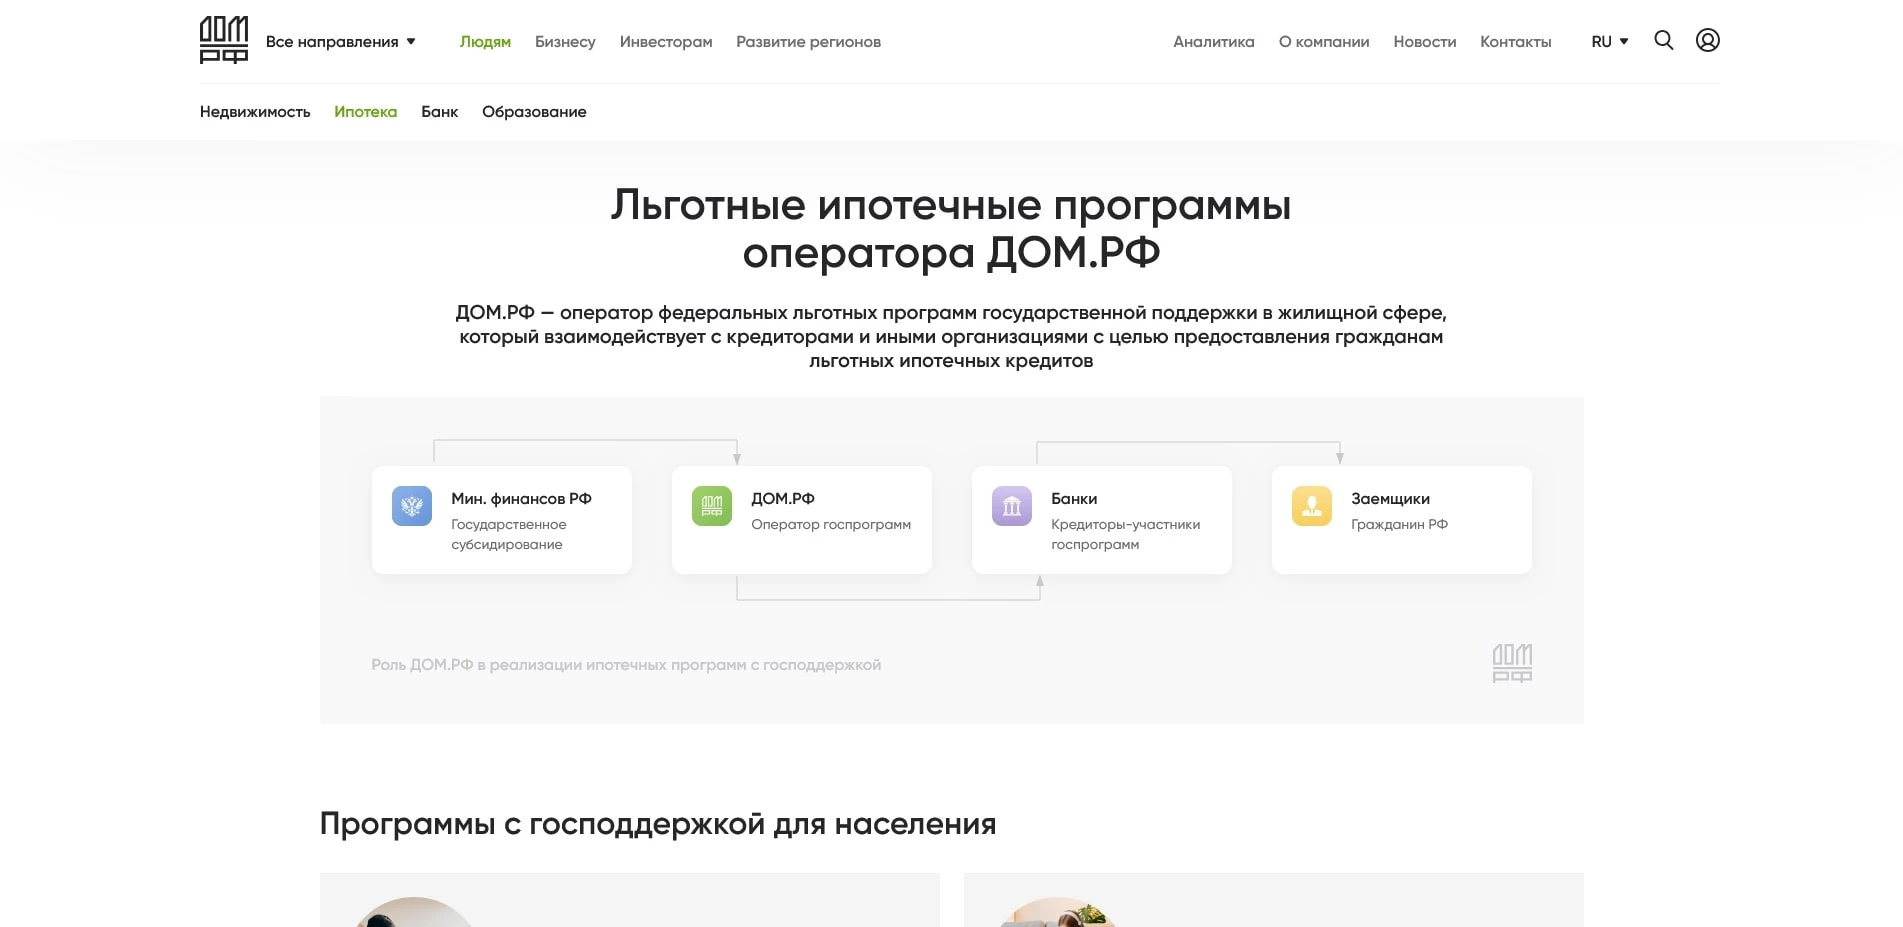
Task: Open the Контакты page
Action: tap(1515, 42)
